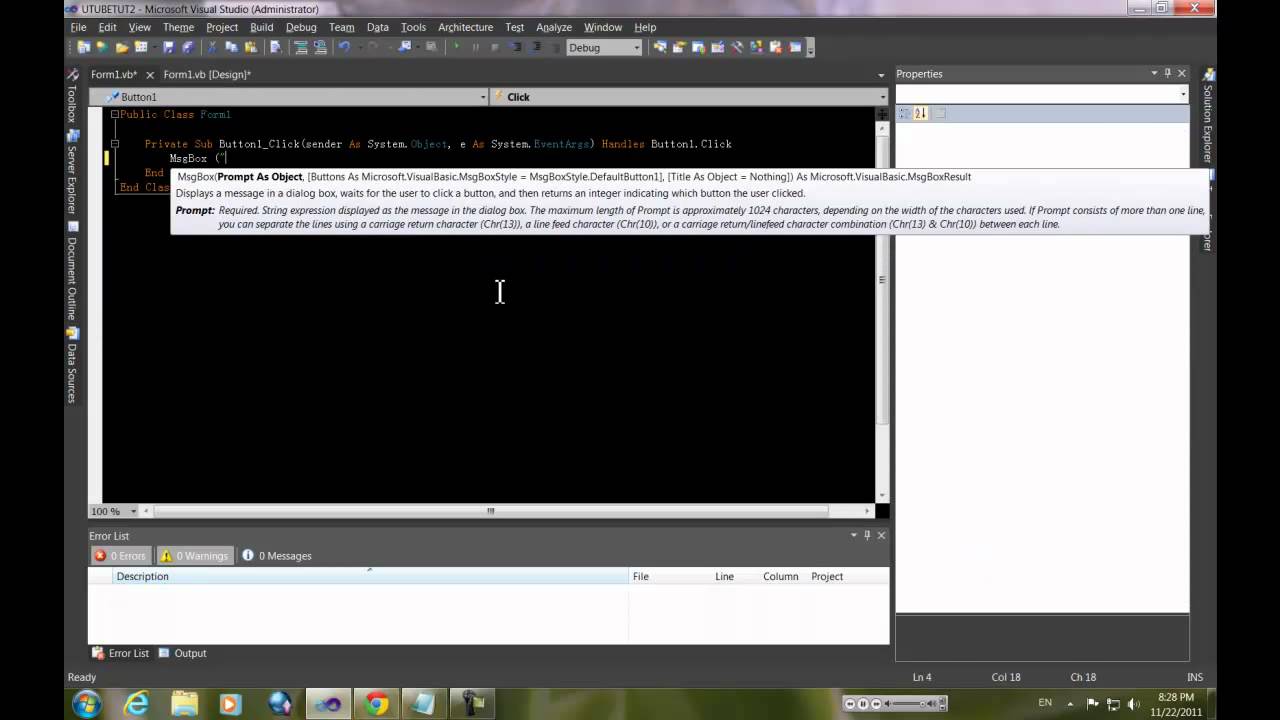Open the Build menu
Screen dimensions: 1280x720
click(262, 27)
